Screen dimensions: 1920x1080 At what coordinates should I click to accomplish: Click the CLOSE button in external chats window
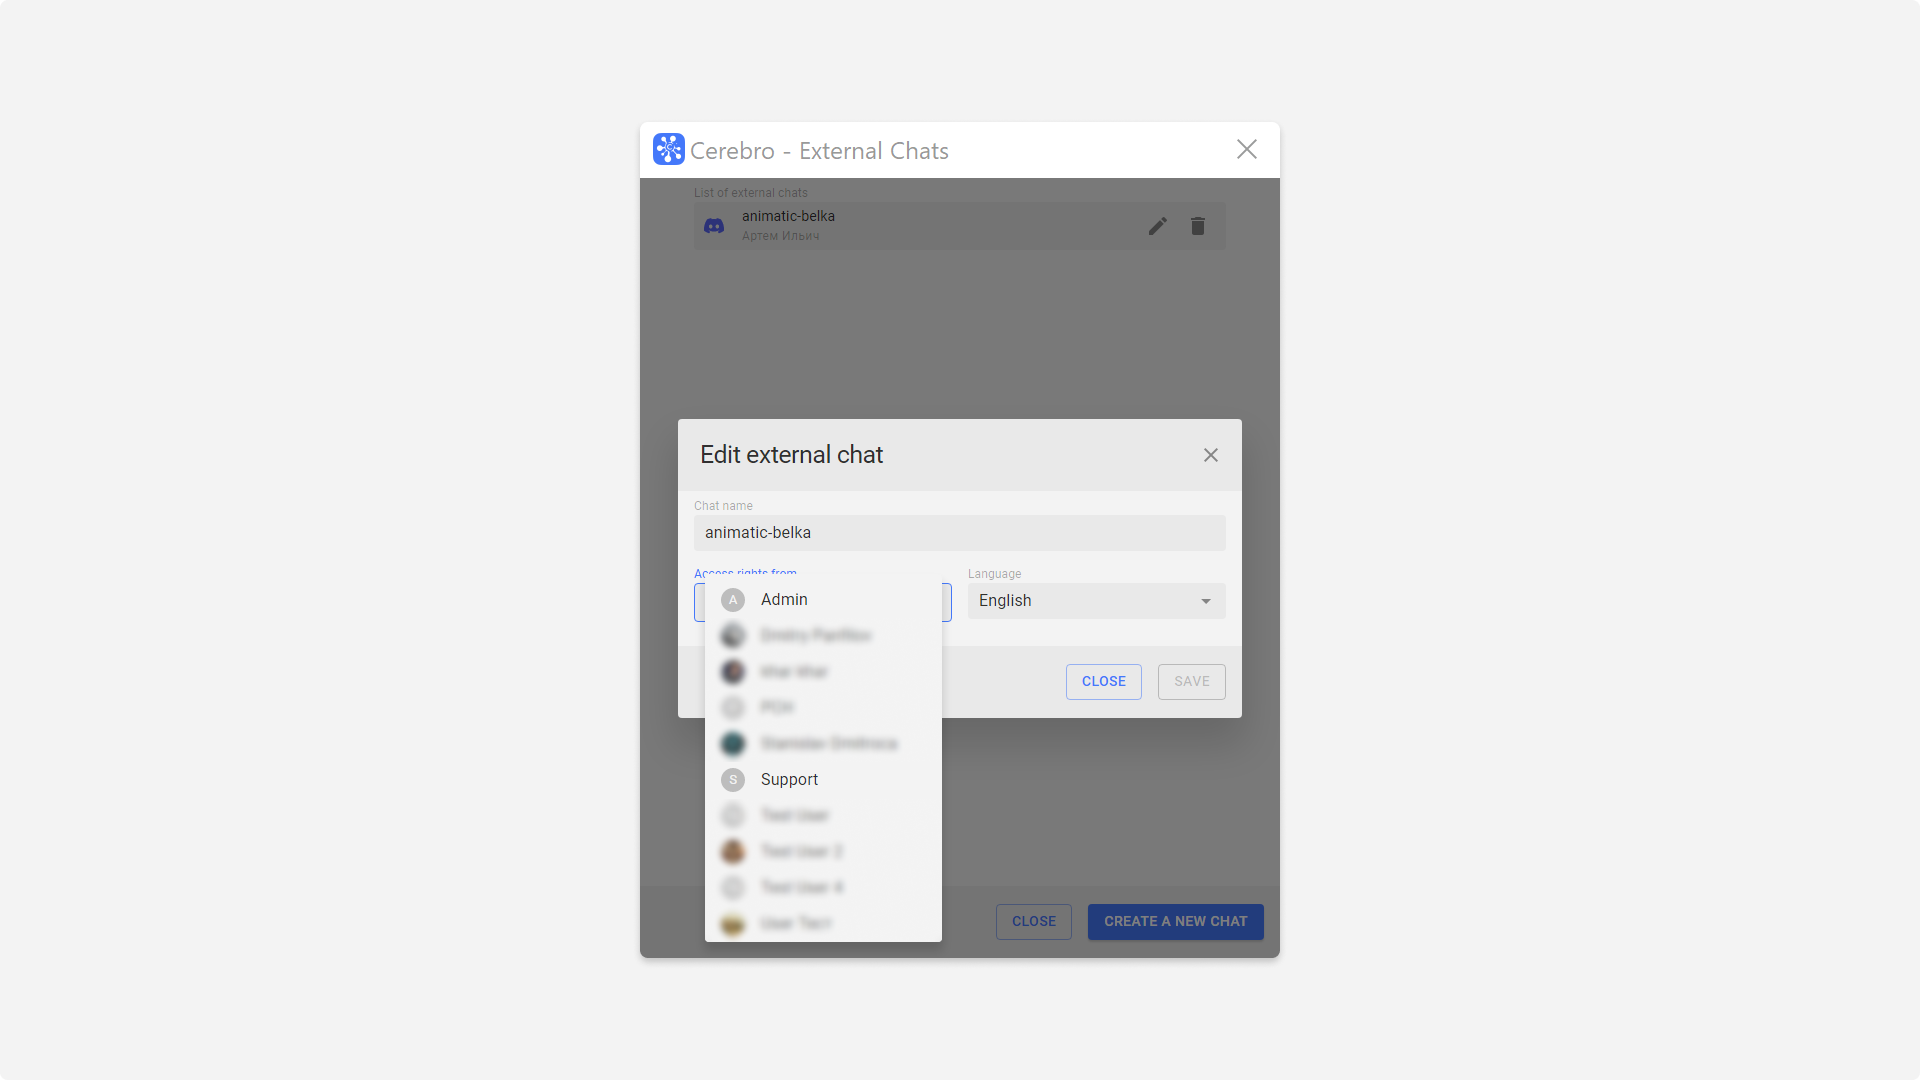tap(1034, 920)
